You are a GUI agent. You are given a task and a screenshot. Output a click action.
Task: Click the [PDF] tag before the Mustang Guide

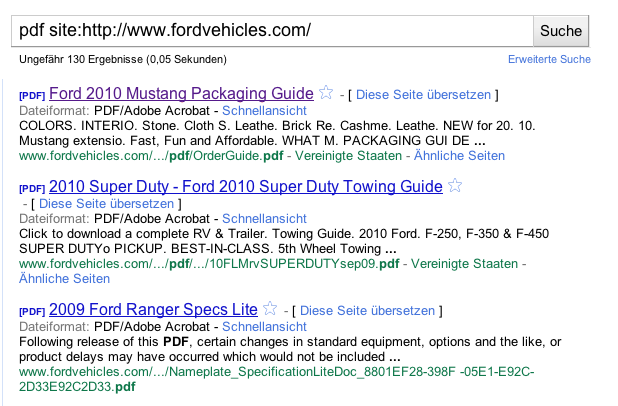pos(32,95)
